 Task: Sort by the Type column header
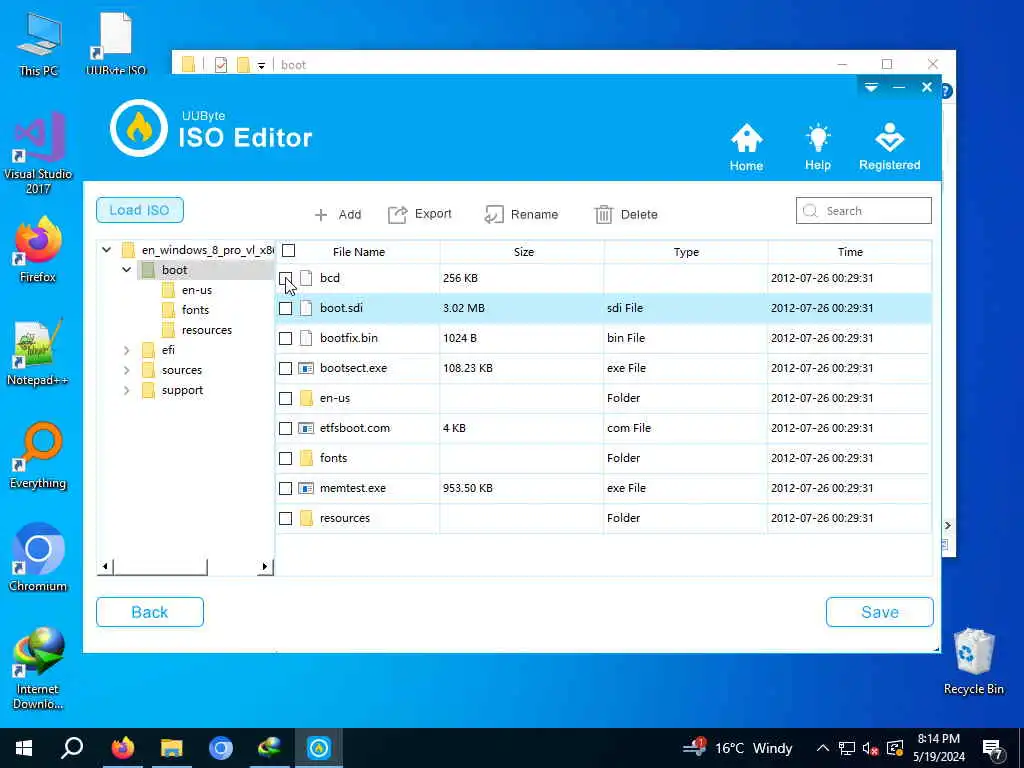click(686, 251)
